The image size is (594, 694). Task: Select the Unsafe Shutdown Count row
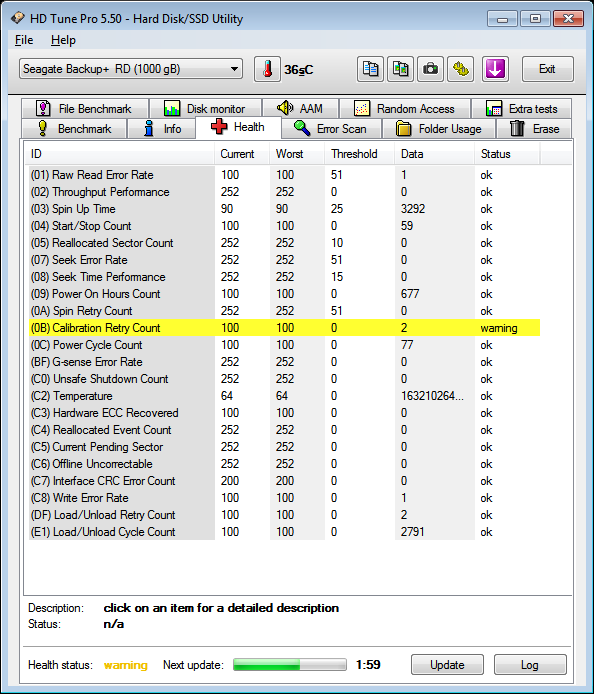pyautogui.click(x=285, y=379)
